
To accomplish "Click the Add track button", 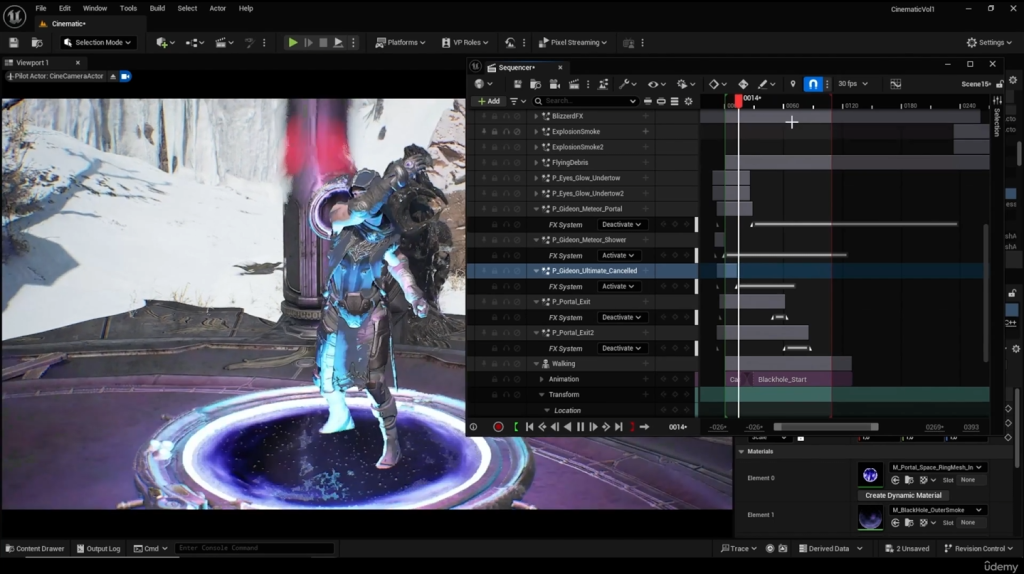I will click(x=489, y=101).
